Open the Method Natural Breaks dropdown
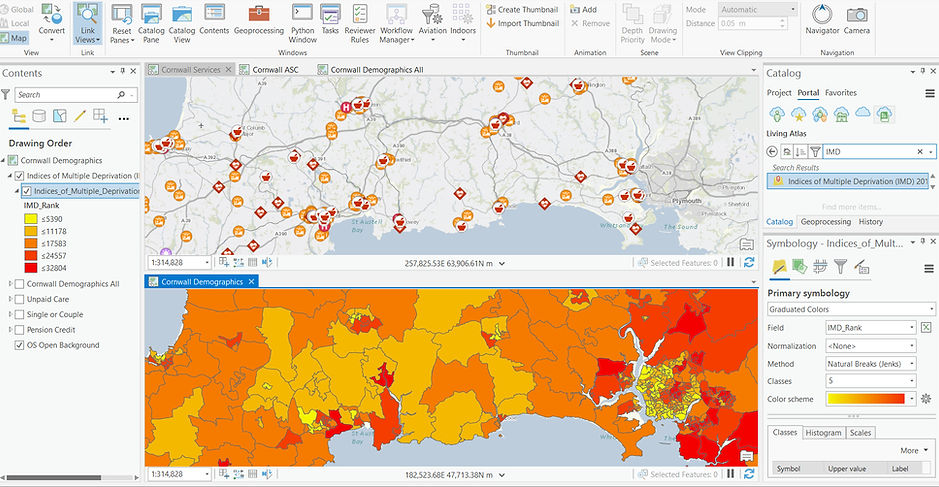The width and height of the screenshot is (939, 487). tap(871, 364)
